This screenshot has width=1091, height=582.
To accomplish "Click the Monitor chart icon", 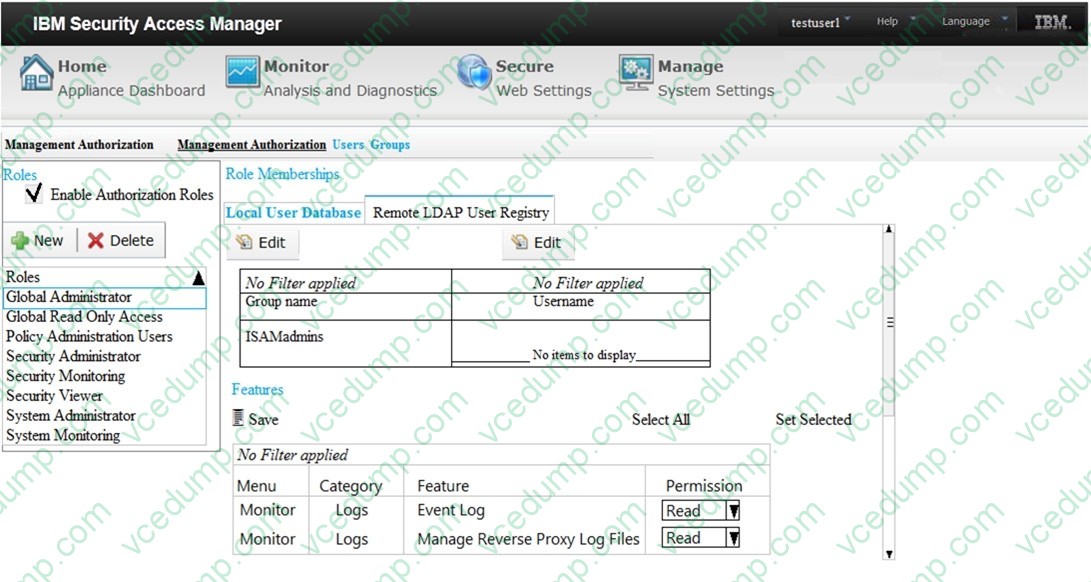I will pyautogui.click(x=243, y=73).
